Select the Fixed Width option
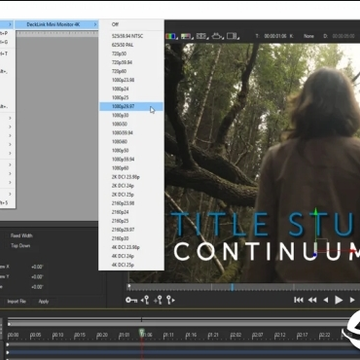Image resolution: width=360 pixels, height=360 pixels. [22, 236]
